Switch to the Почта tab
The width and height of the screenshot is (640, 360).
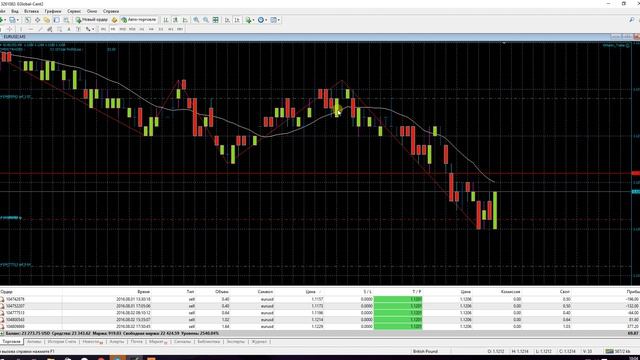136,342
